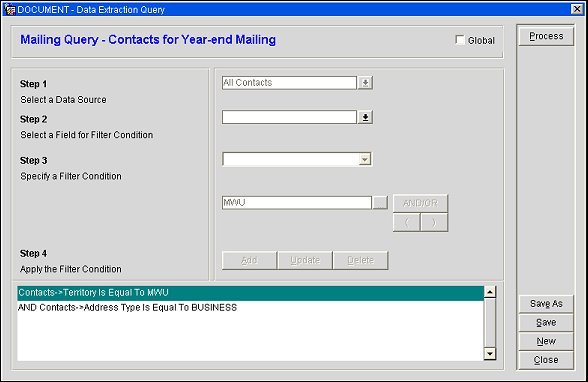Viewport: 588px width, 382px height.
Task: Click the Process button
Action: pos(546,36)
